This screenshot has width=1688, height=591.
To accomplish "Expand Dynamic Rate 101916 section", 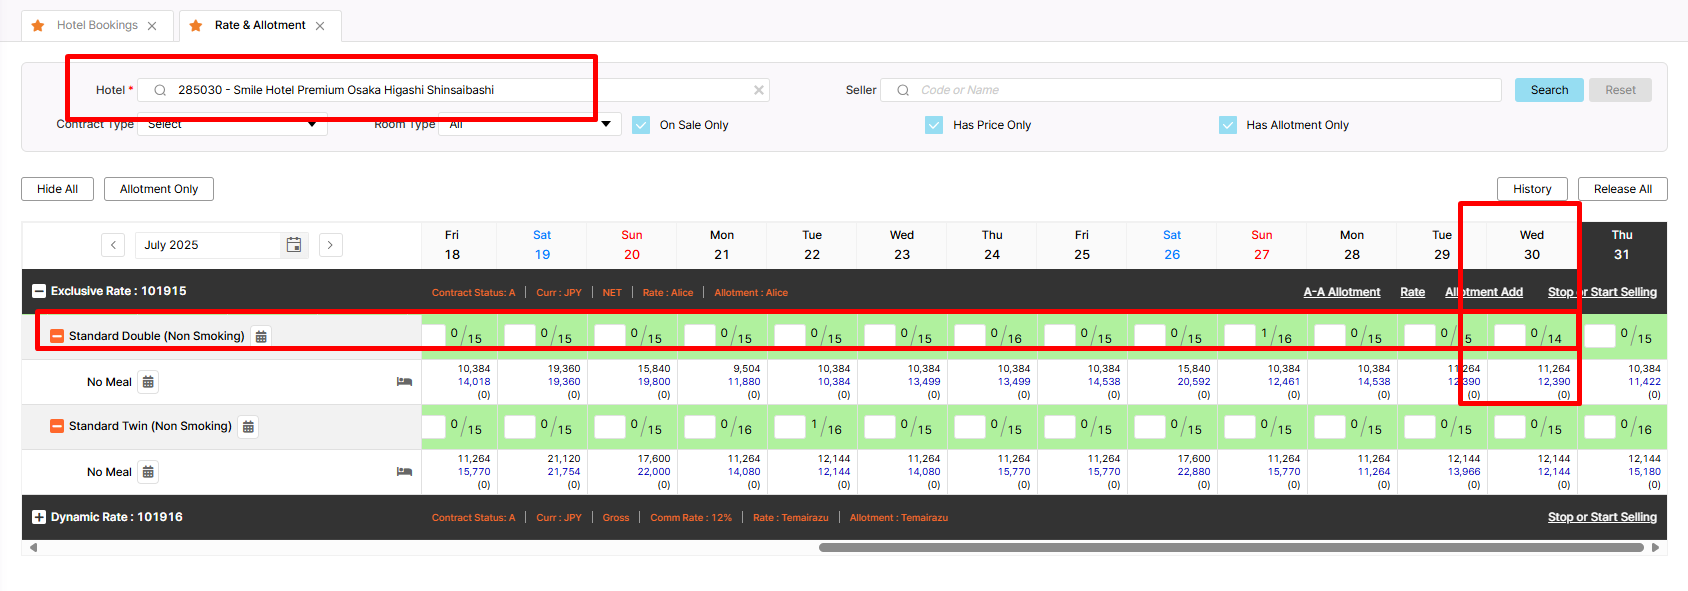I will click(39, 517).
